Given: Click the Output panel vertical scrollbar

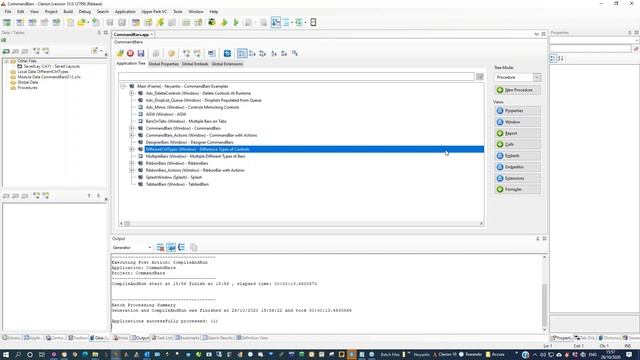Looking at the screenshot, I should (x=544, y=293).
